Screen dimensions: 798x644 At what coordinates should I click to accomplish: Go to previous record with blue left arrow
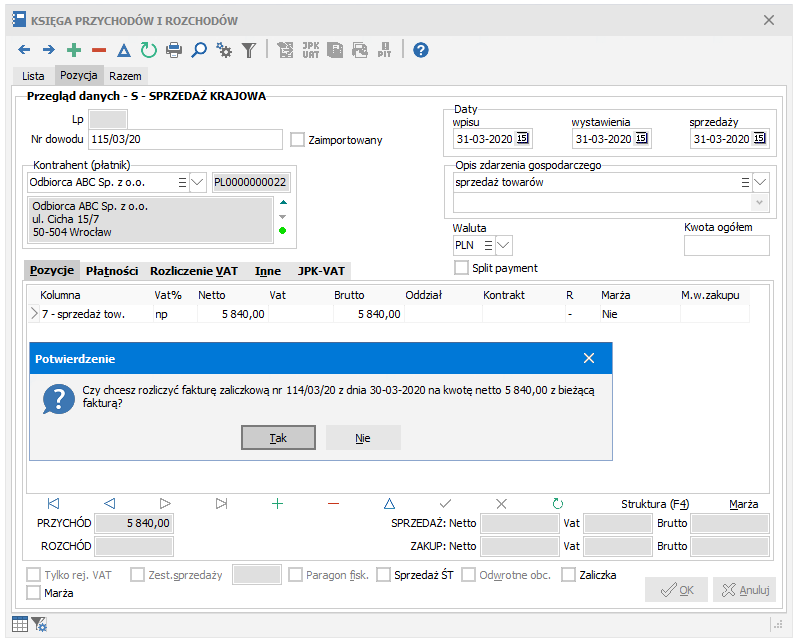[x=24, y=50]
